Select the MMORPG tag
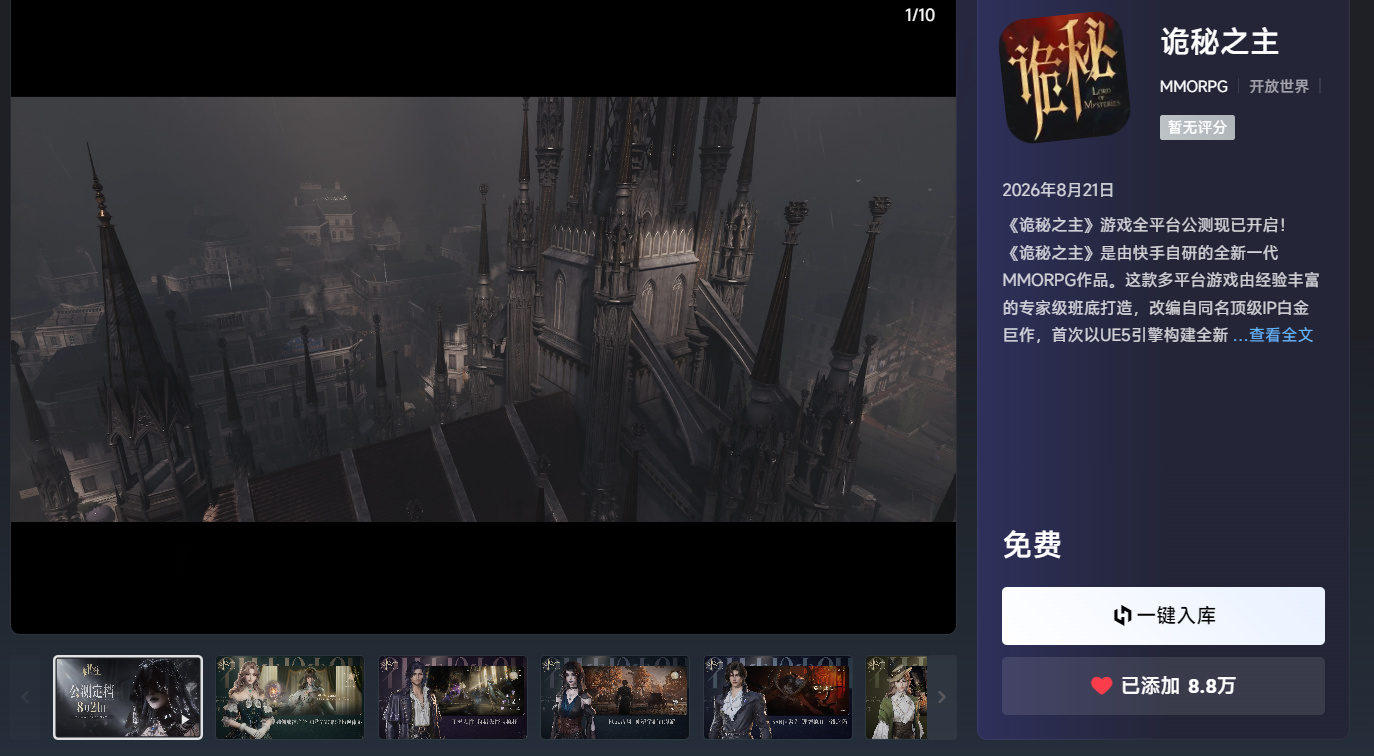The width and height of the screenshot is (1374, 756). pyautogui.click(x=1193, y=87)
